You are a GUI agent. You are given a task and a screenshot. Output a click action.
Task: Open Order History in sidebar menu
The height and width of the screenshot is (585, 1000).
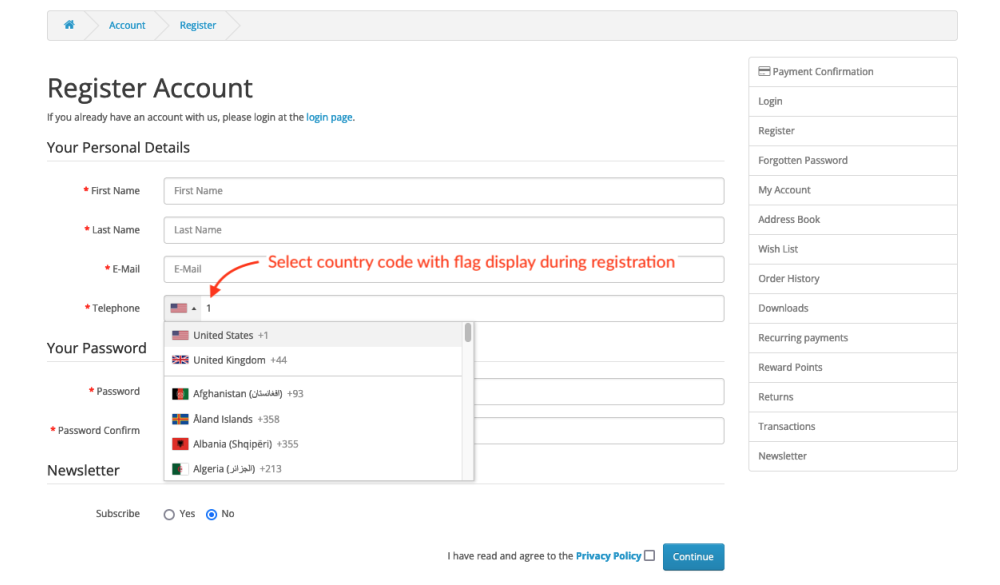point(788,279)
